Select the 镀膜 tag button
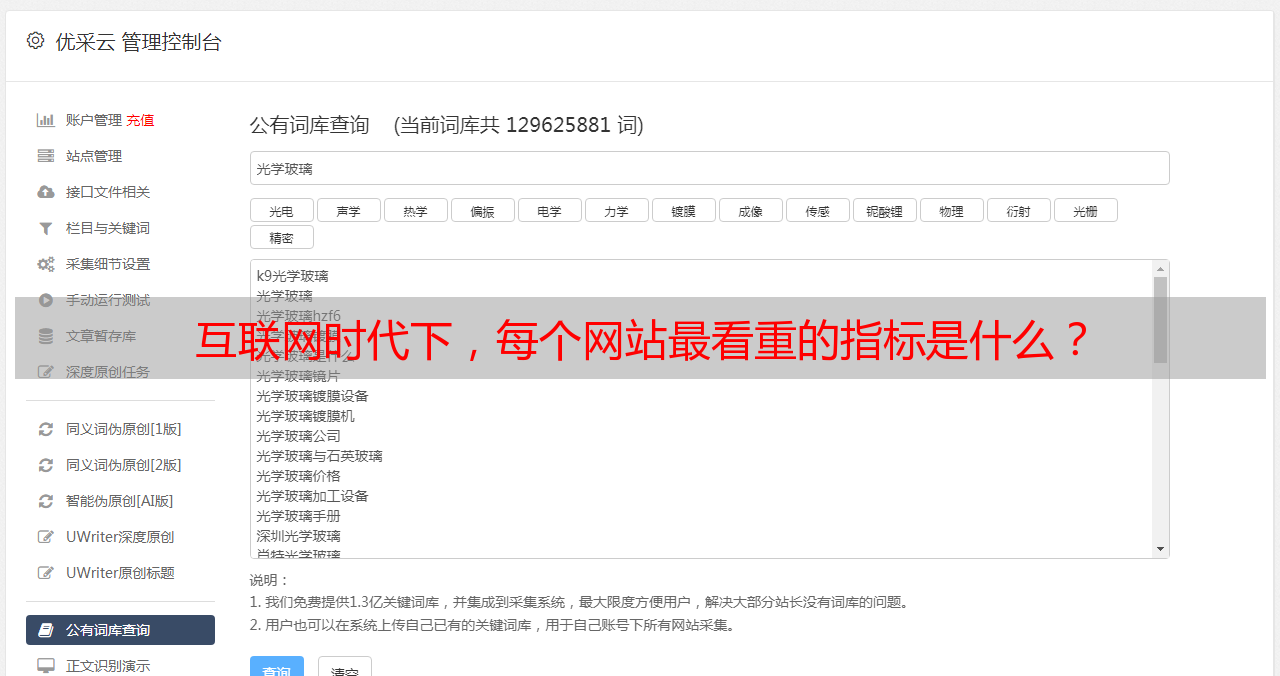 [x=683, y=210]
